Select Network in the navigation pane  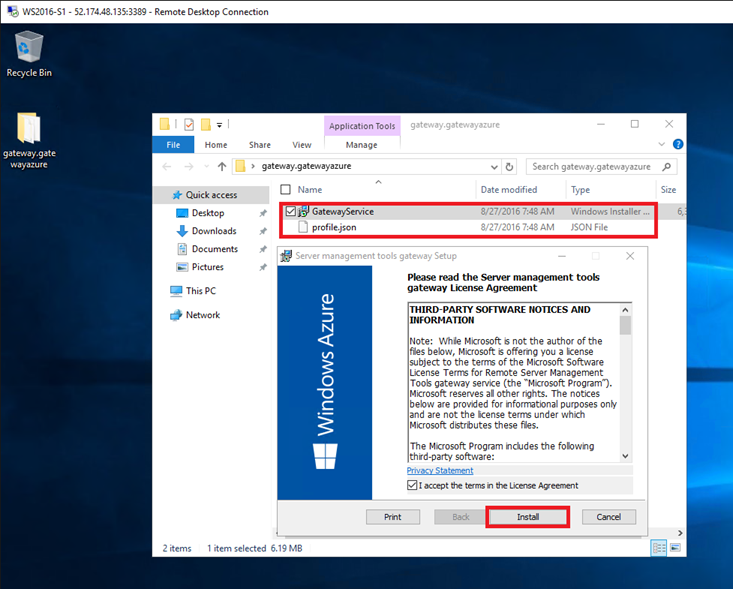[202, 315]
